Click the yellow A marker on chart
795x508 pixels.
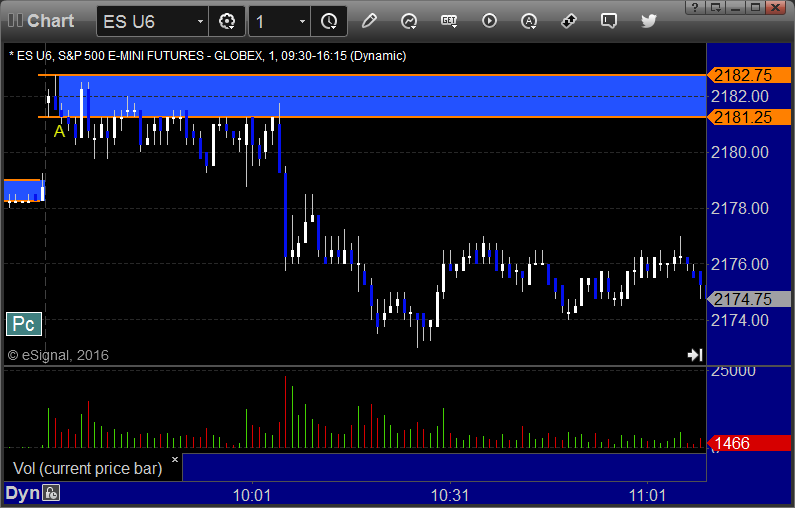pyautogui.click(x=59, y=131)
